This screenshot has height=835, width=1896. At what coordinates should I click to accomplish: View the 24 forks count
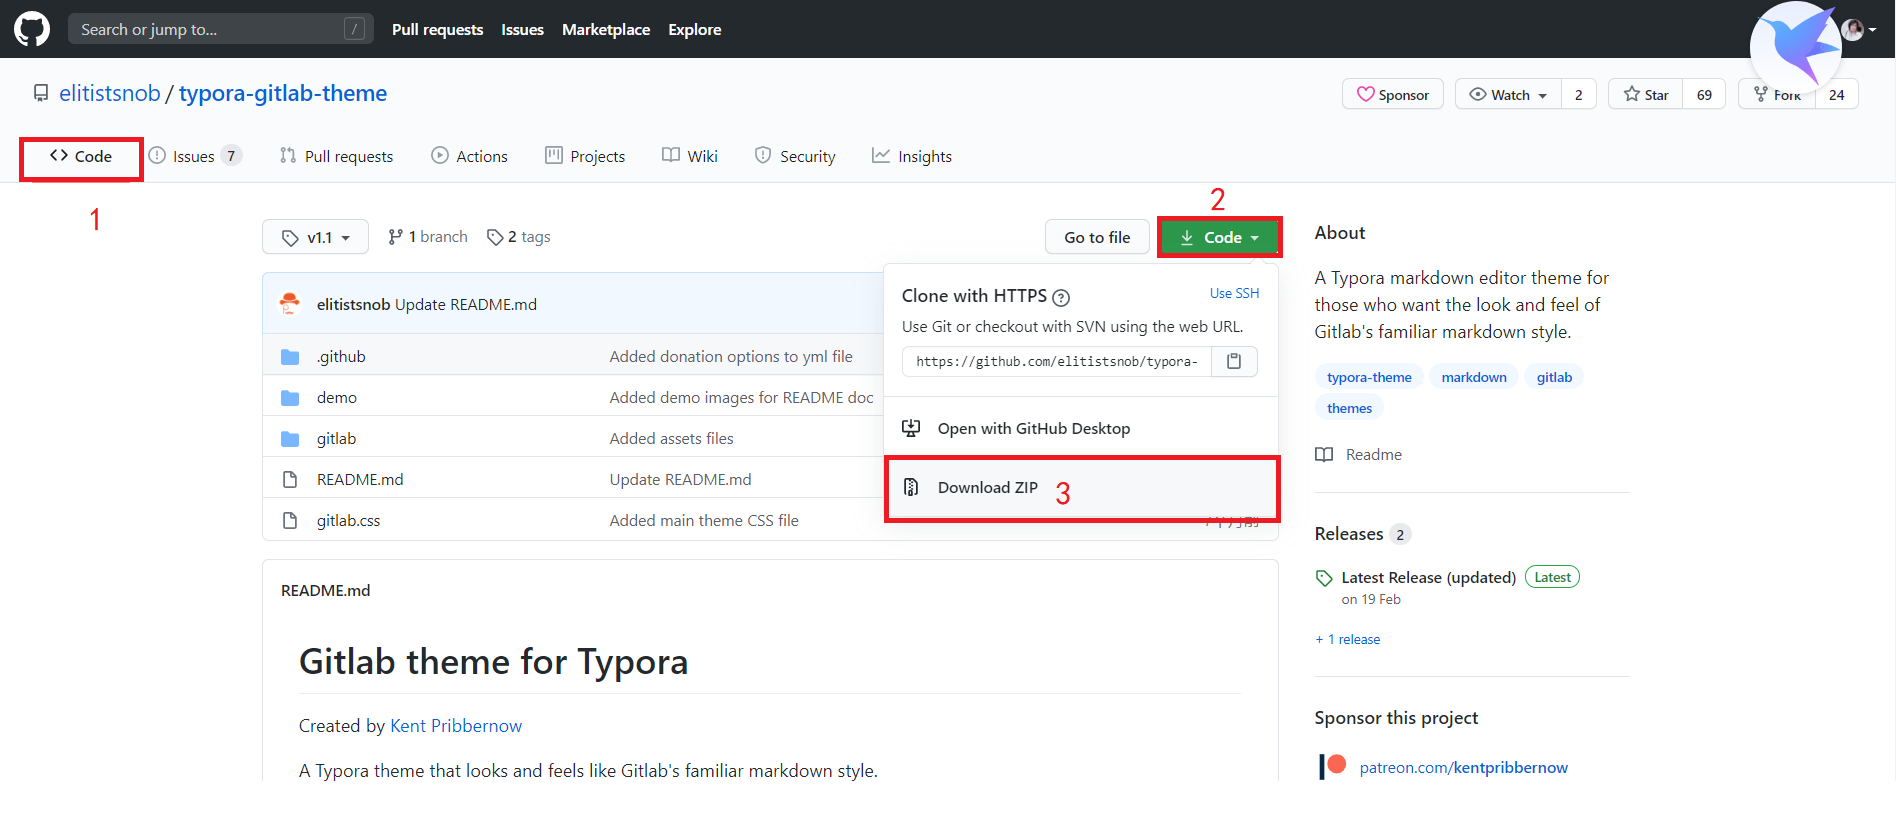(1837, 94)
